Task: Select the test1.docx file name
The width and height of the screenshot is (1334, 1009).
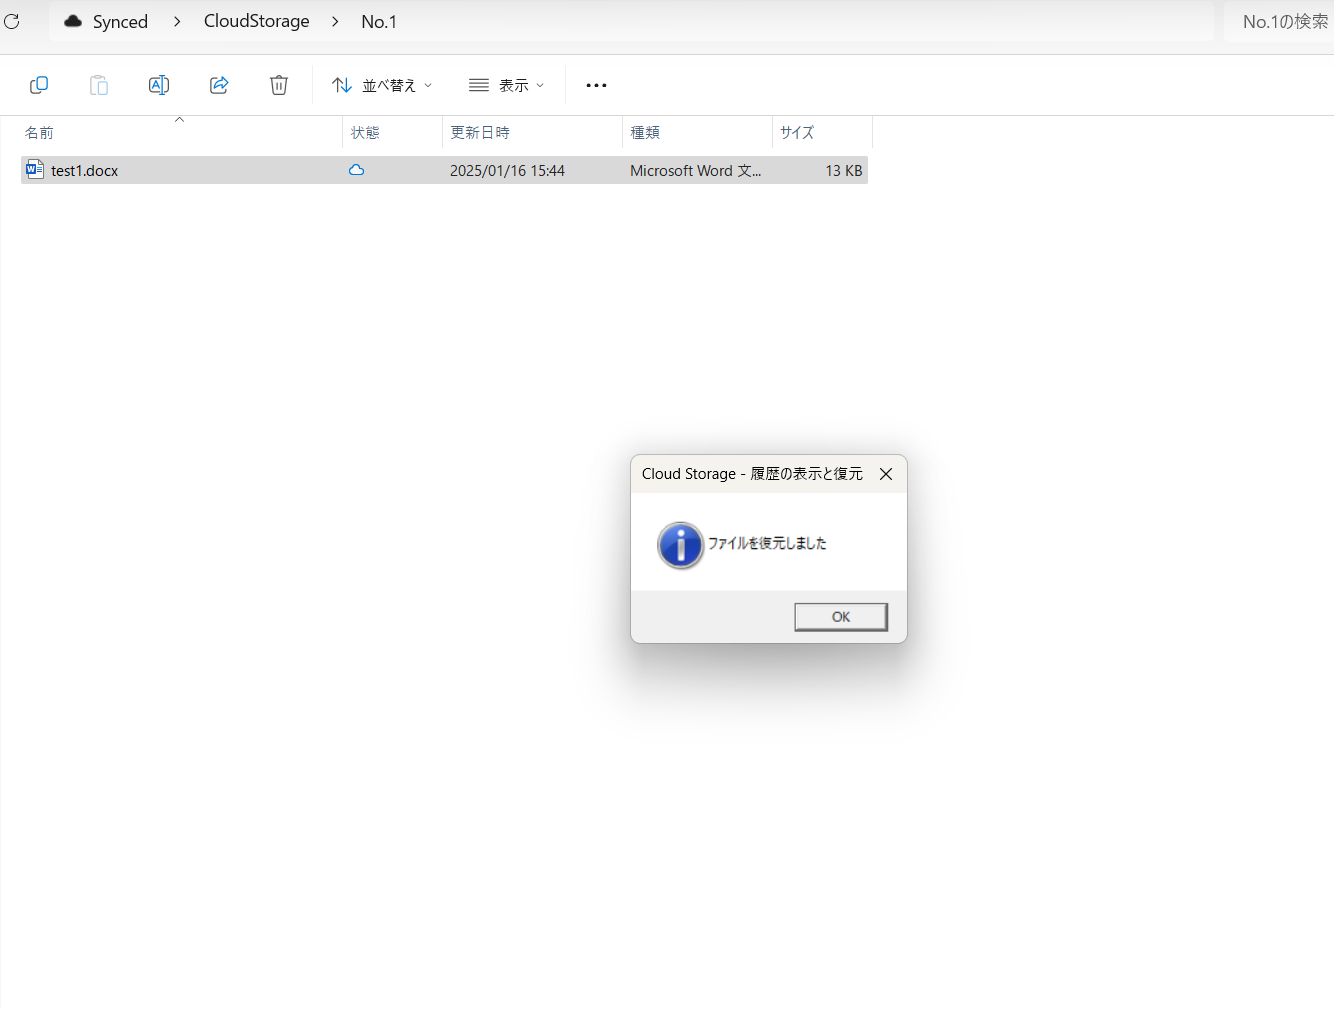Action: pyautogui.click(x=85, y=171)
